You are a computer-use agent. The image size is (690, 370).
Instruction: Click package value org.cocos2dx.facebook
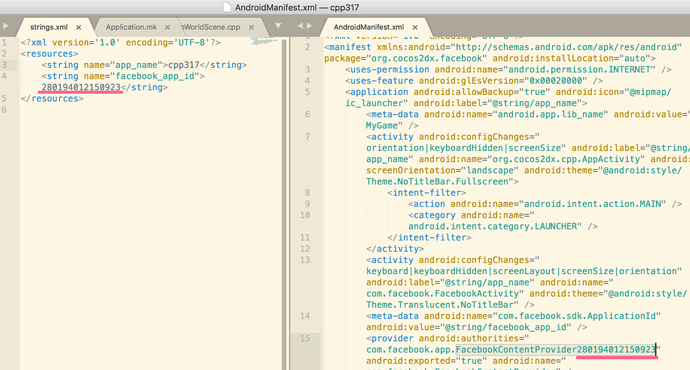click(x=427, y=59)
